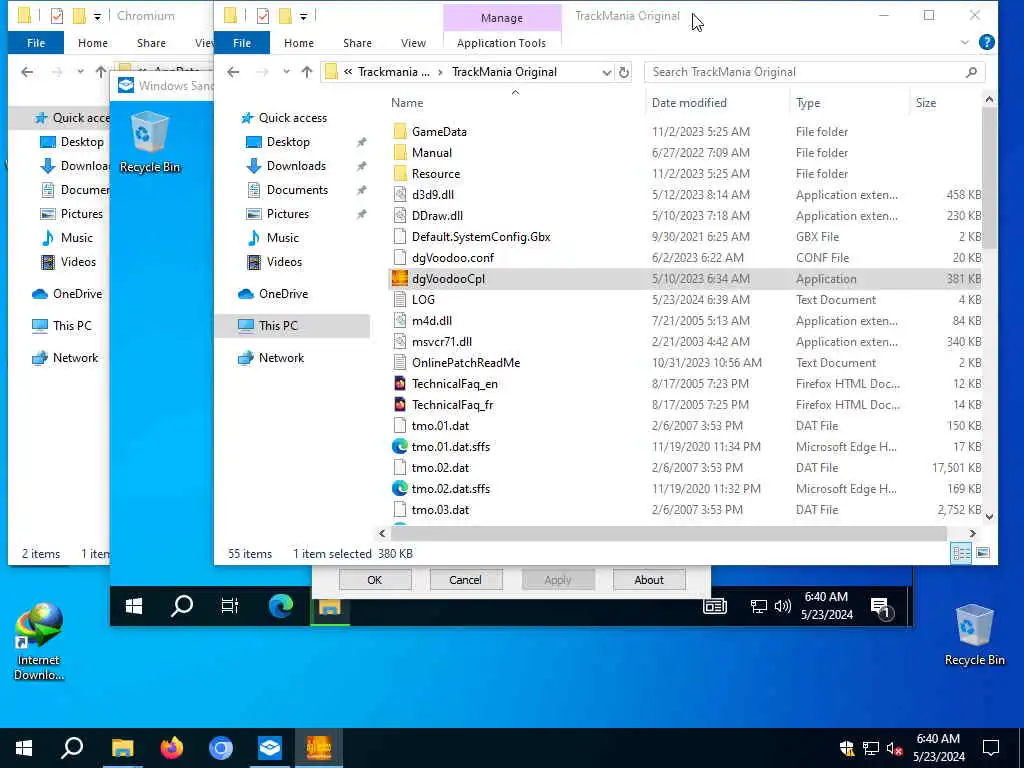Open Chromium from the host taskbar
Viewport: 1024px width, 768px height.
[221, 747]
